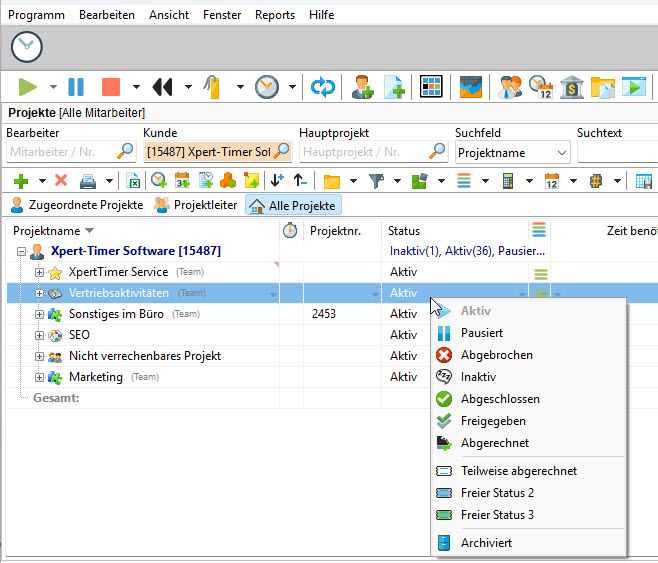
Task: Open the Suchfeld Projektname combo box
Action: (512, 153)
